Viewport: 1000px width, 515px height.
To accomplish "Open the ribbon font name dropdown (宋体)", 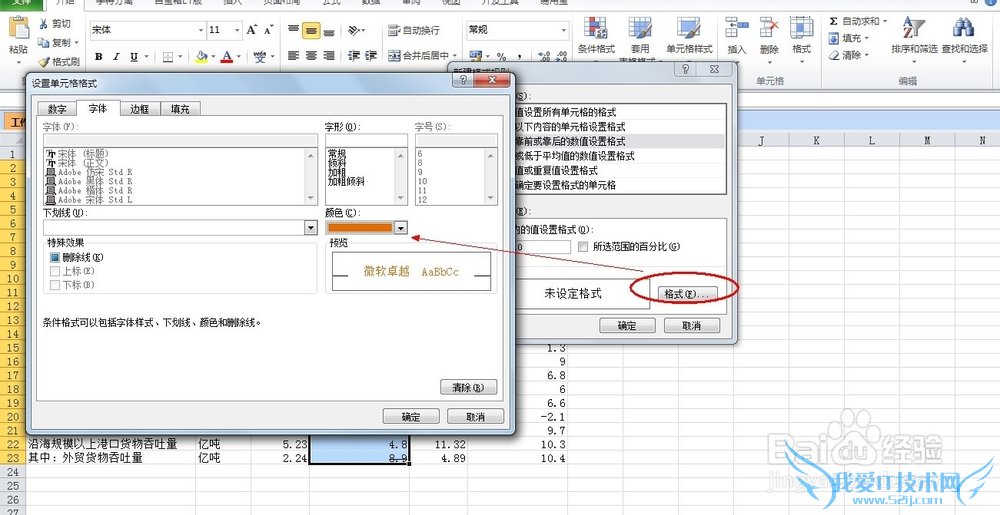I will [201, 30].
